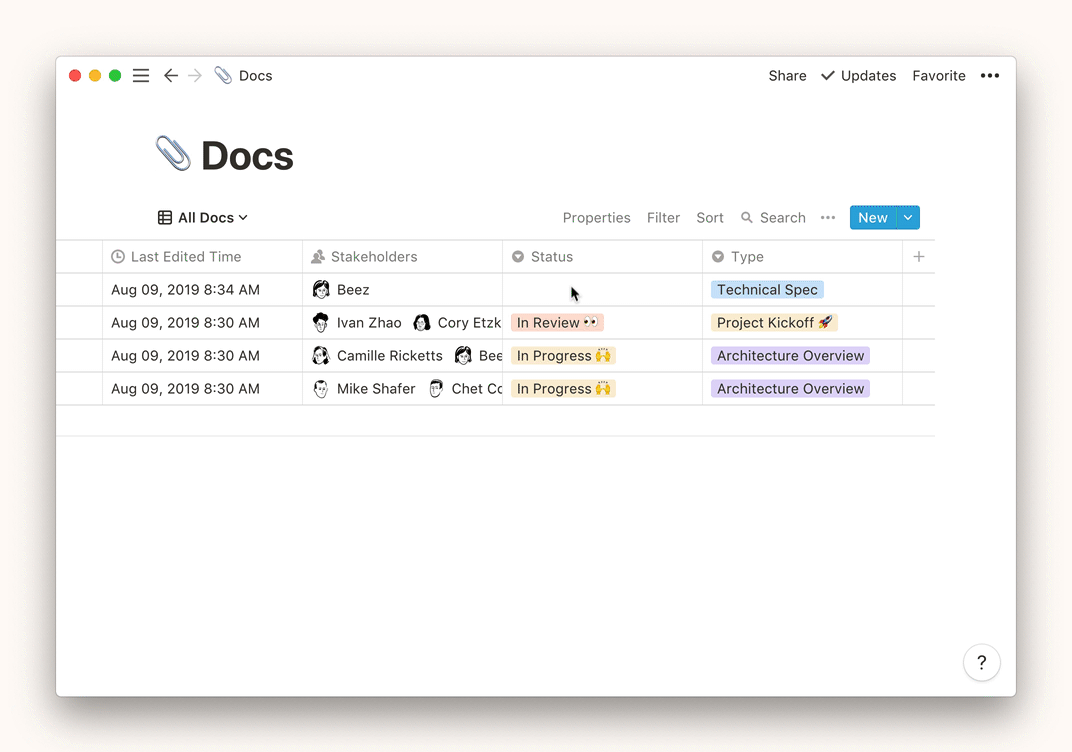This screenshot has width=1072, height=752.
Task: Open the database view three-dot menu
Action: point(827,218)
